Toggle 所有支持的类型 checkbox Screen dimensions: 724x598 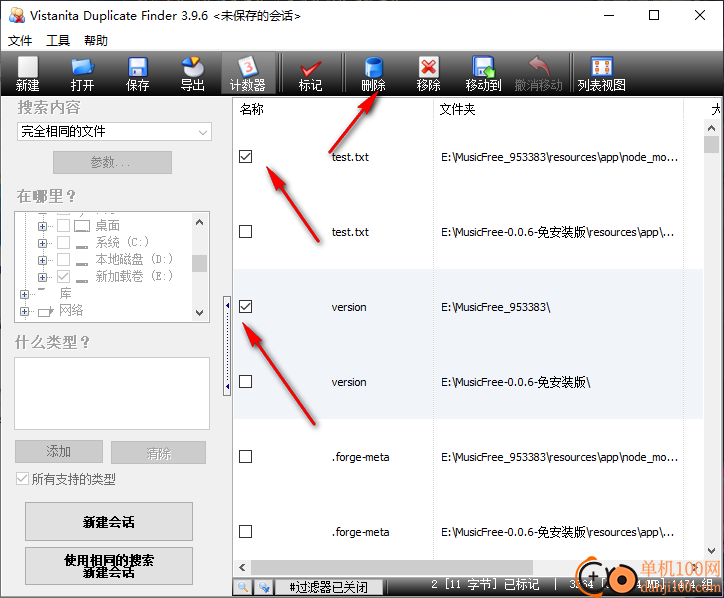pyautogui.click(x=22, y=478)
